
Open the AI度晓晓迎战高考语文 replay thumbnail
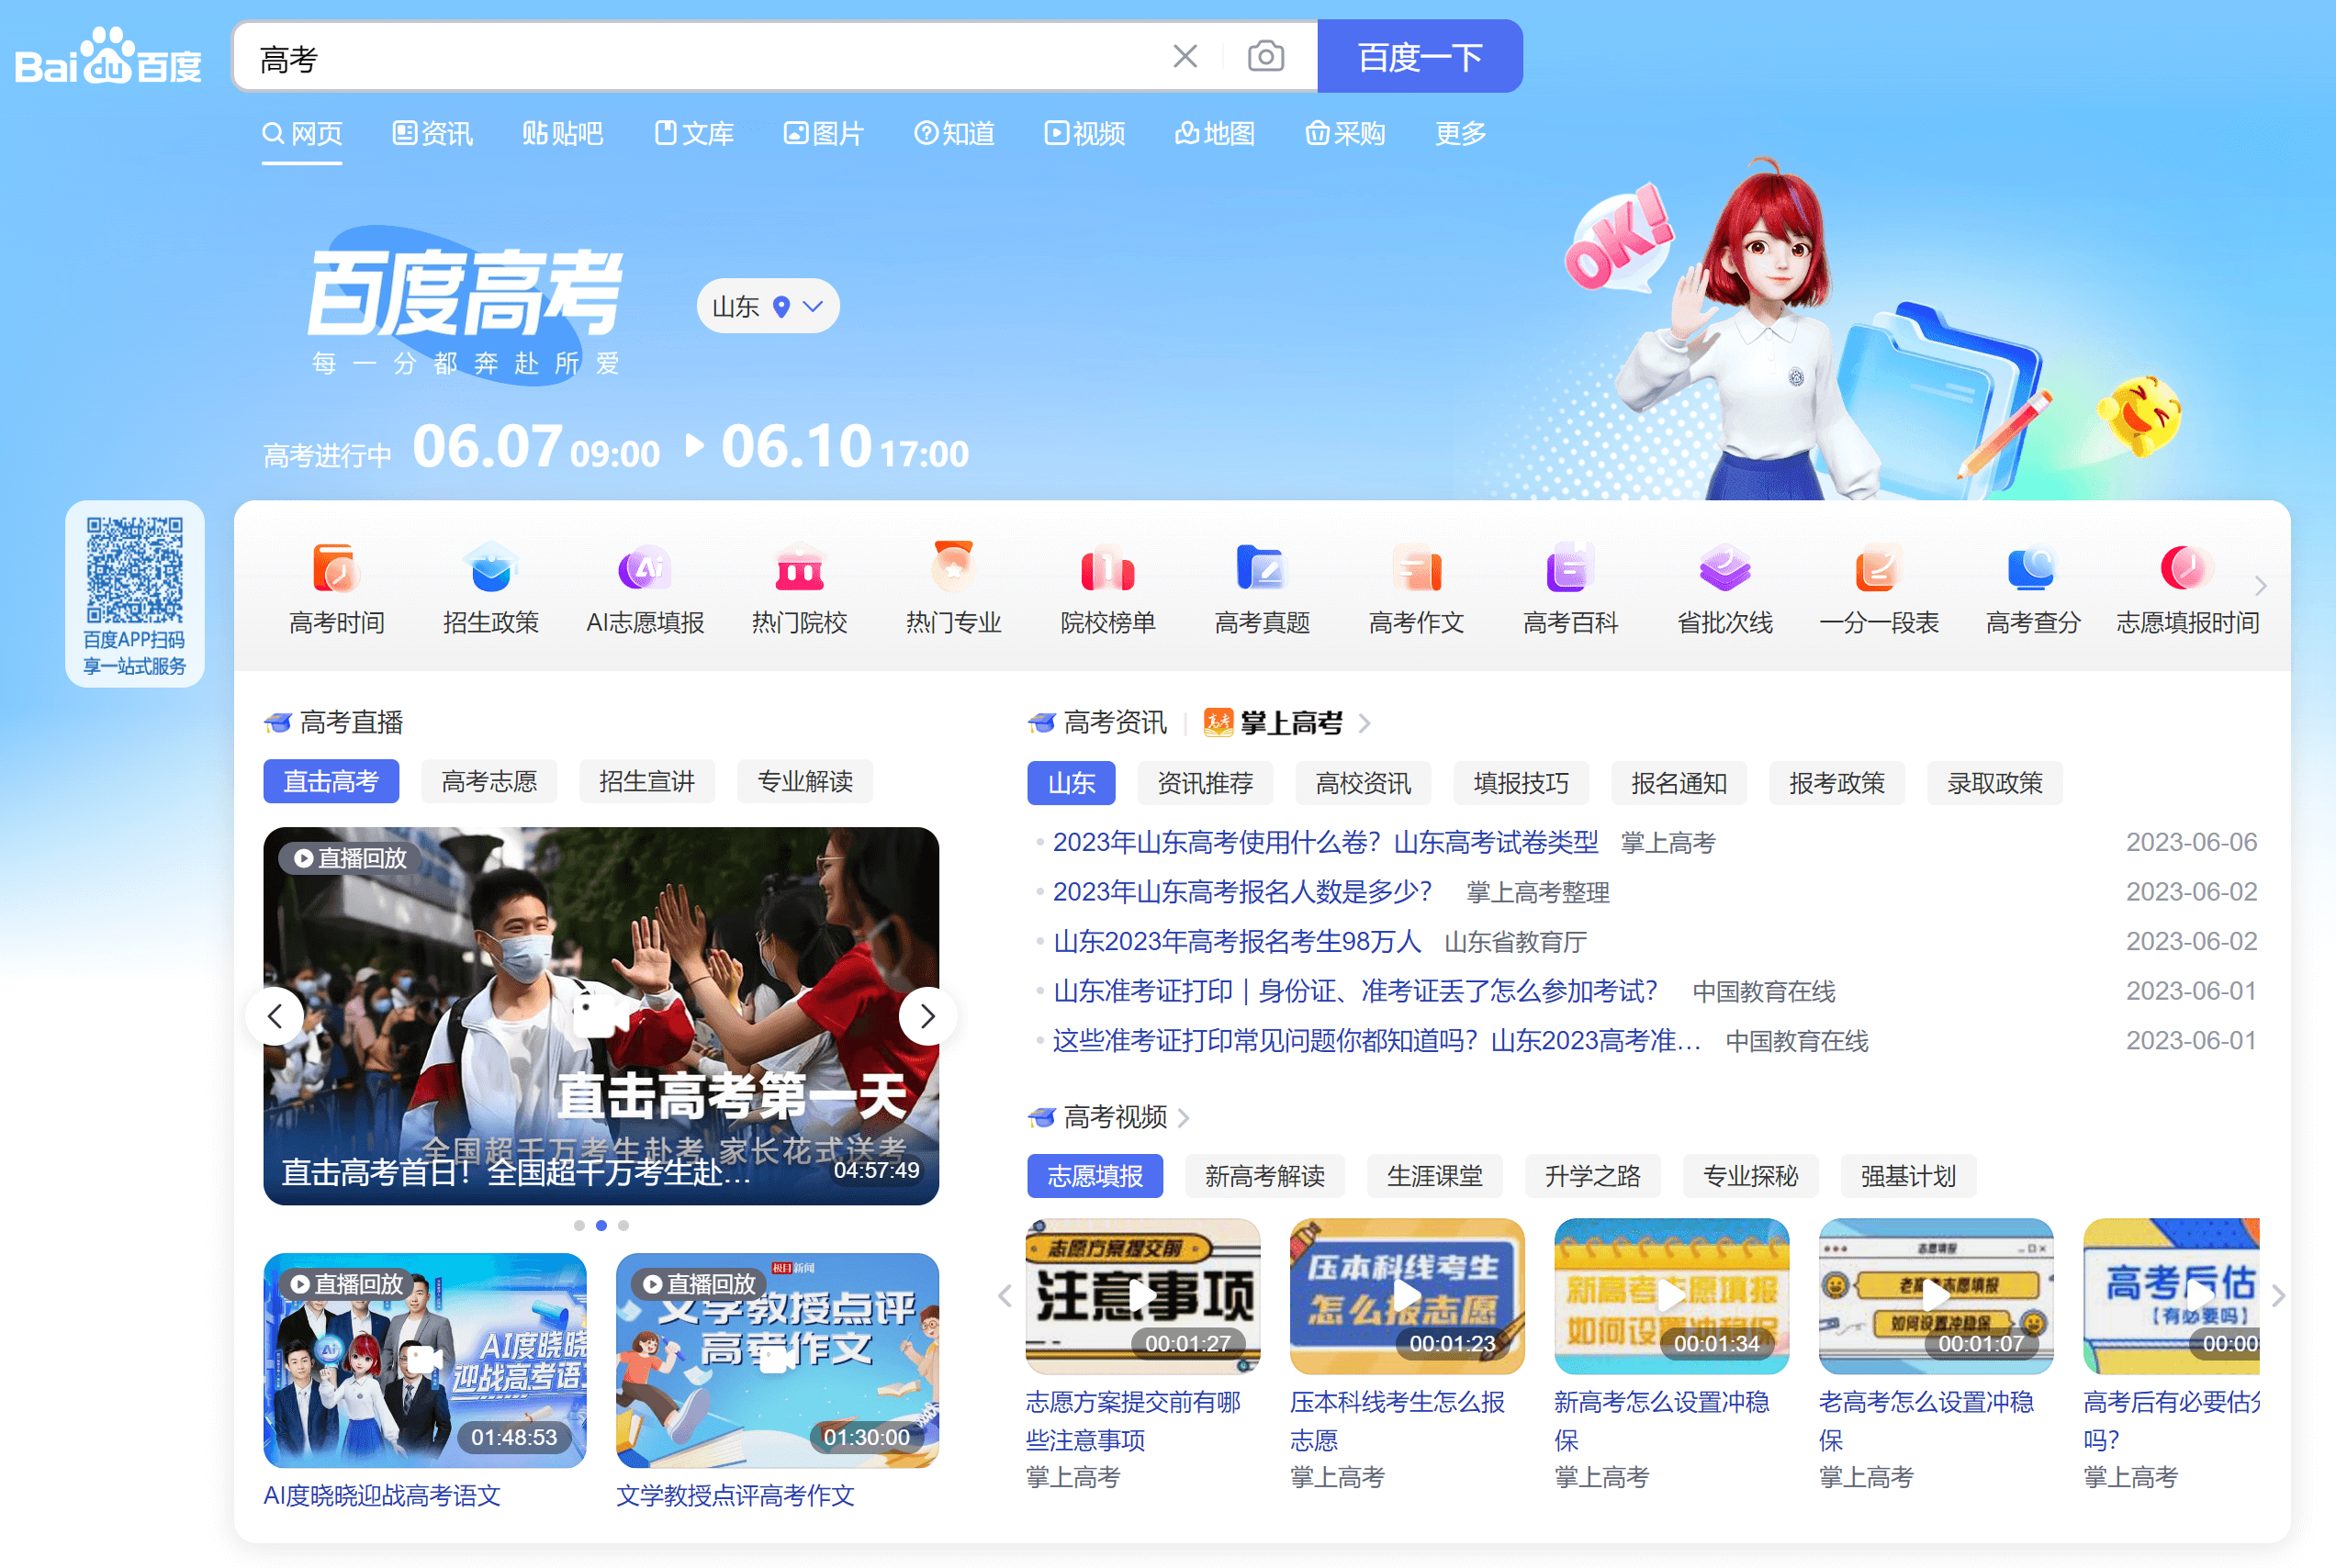click(x=425, y=1360)
